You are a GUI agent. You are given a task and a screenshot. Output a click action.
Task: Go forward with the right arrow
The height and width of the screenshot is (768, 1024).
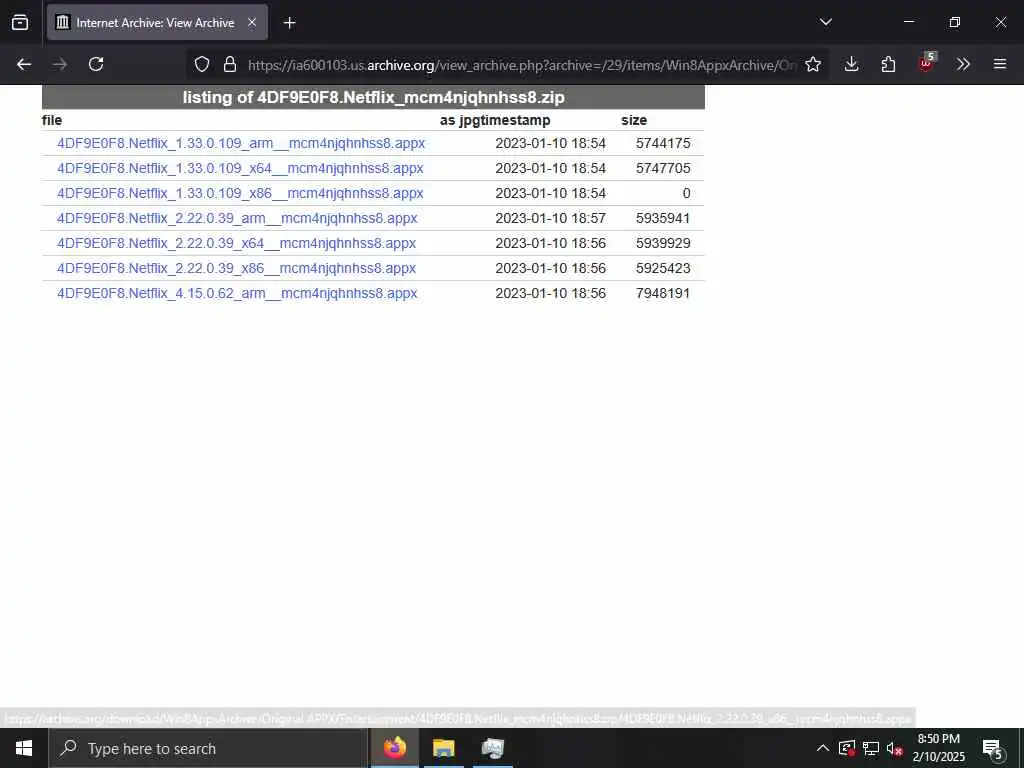pos(60,64)
